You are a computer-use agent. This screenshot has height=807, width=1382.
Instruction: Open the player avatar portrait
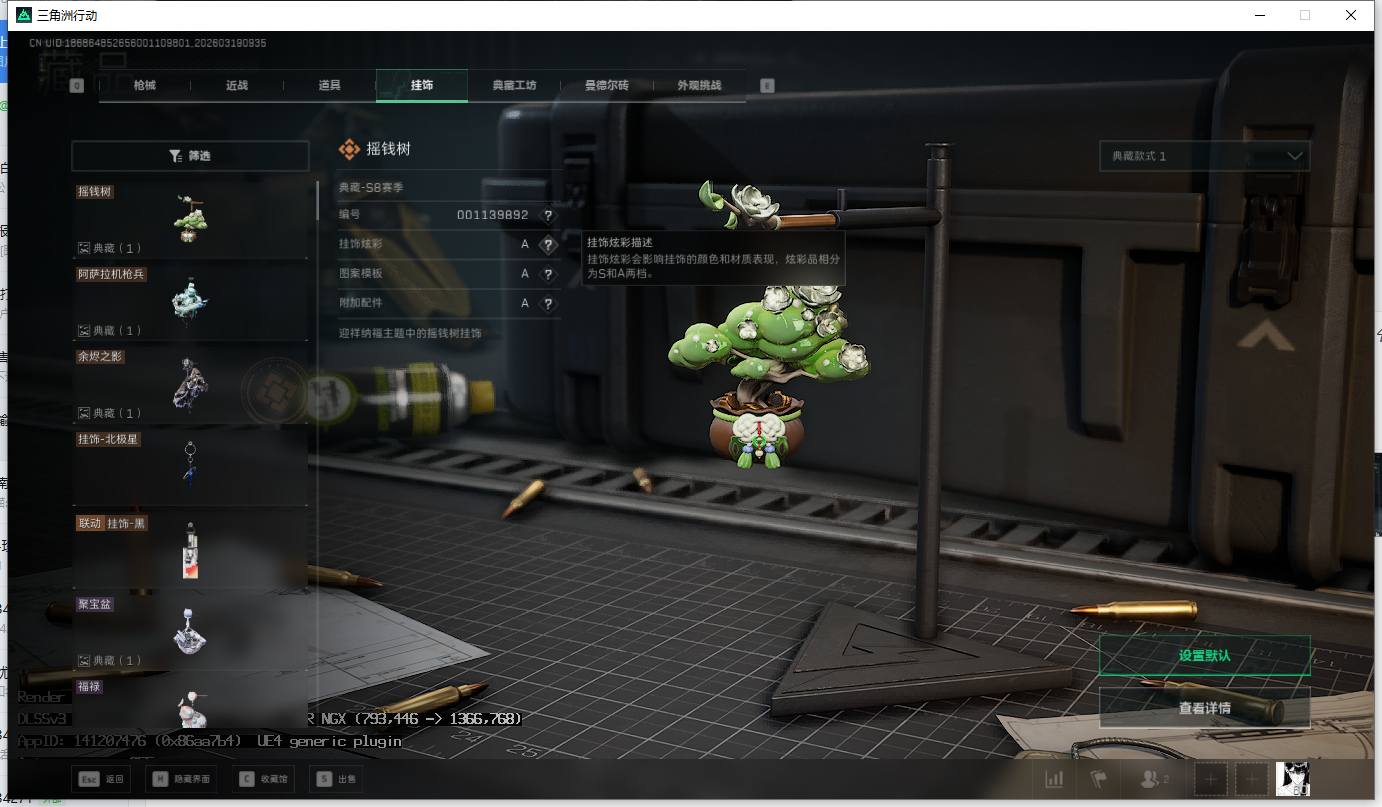click(x=1292, y=779)
